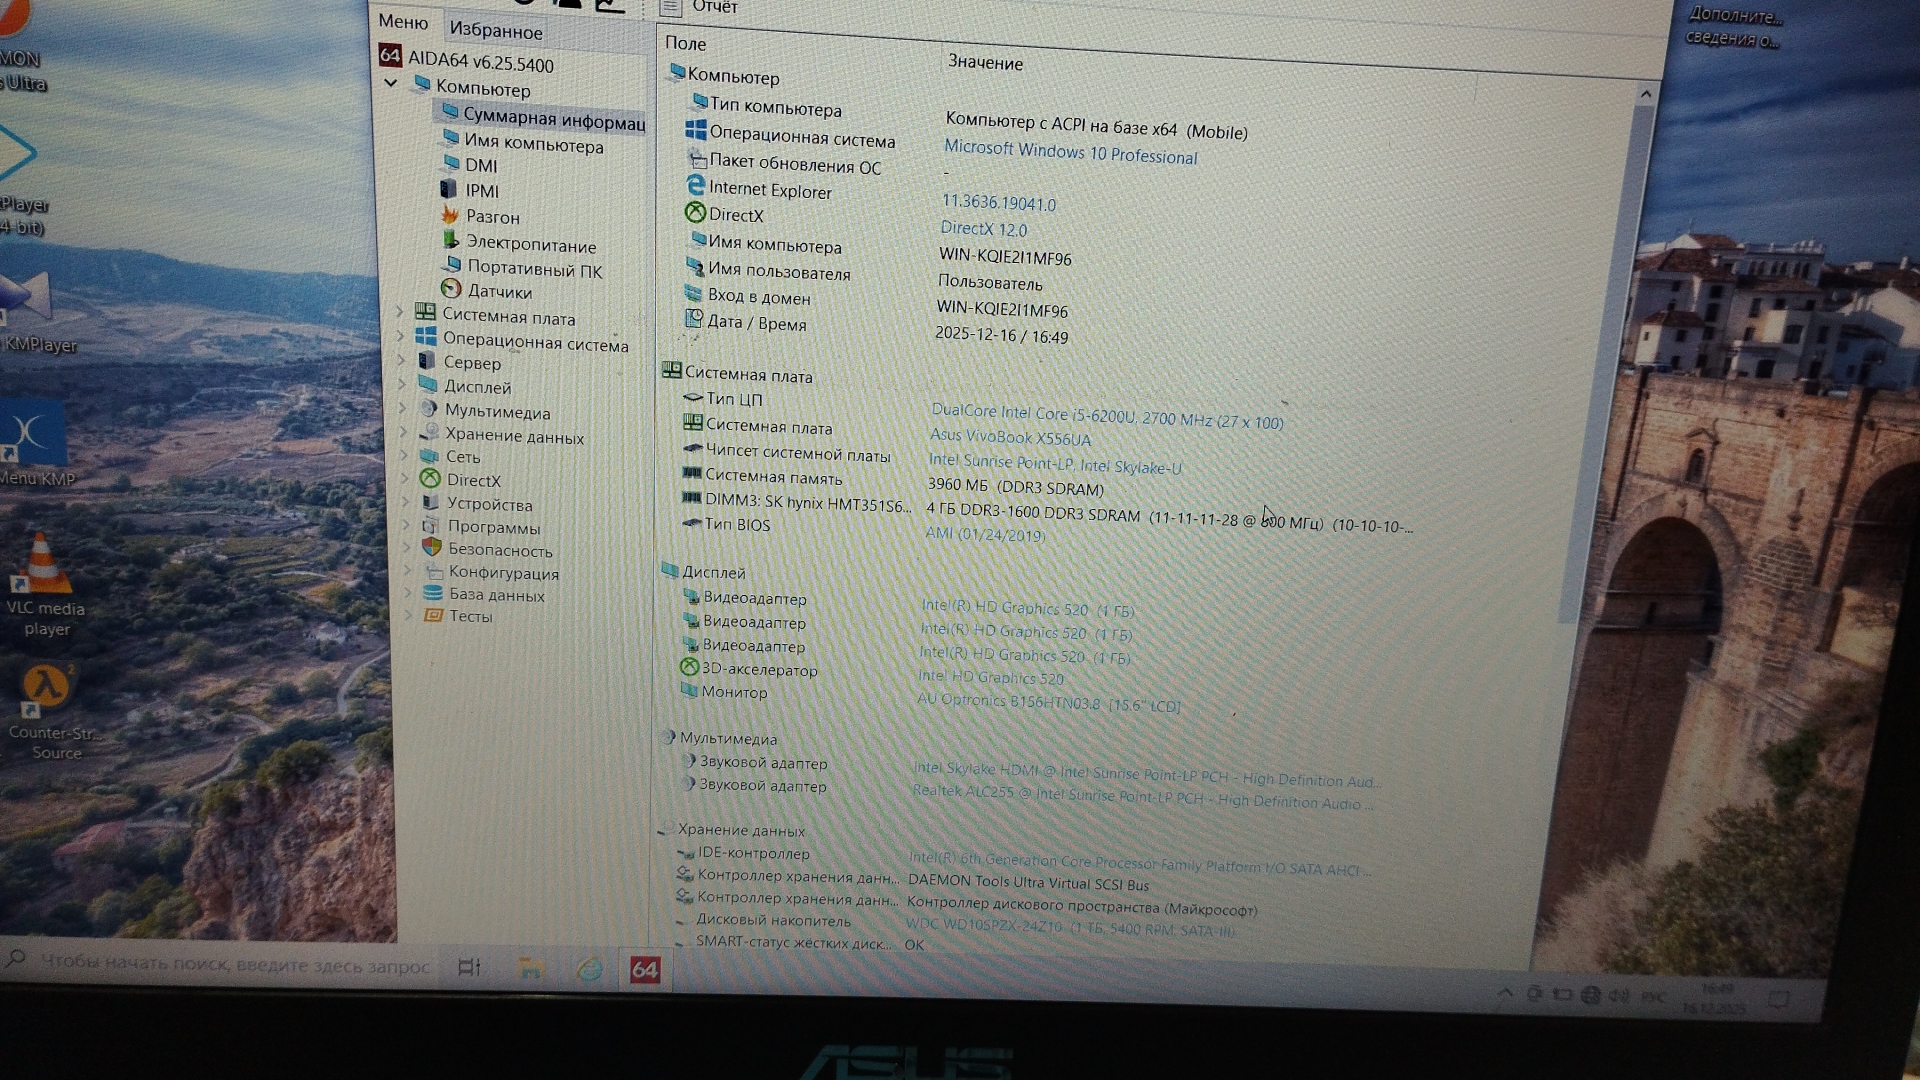The height and width of the screenshot is (1080, 1920).
Task: Collapse the Computer (Компьютер) tree node
Action: 391,83
